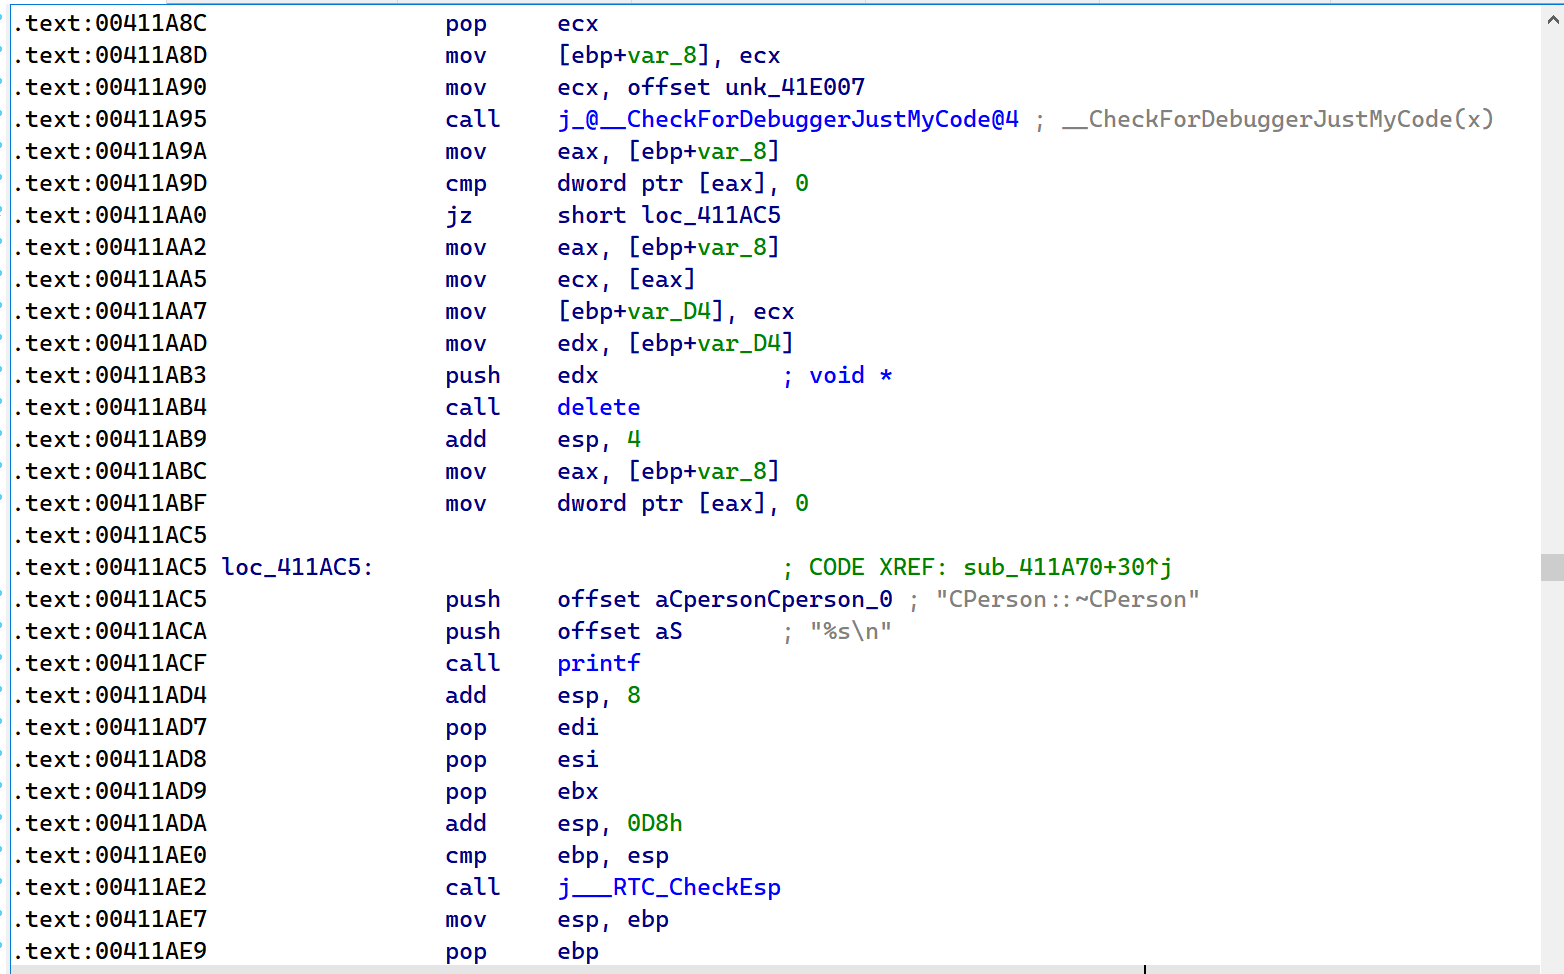Follow the delete call target
Image resolution: width=1564 pixels, height=974 pixels.
pyautogui.click(x=599, y=407)
